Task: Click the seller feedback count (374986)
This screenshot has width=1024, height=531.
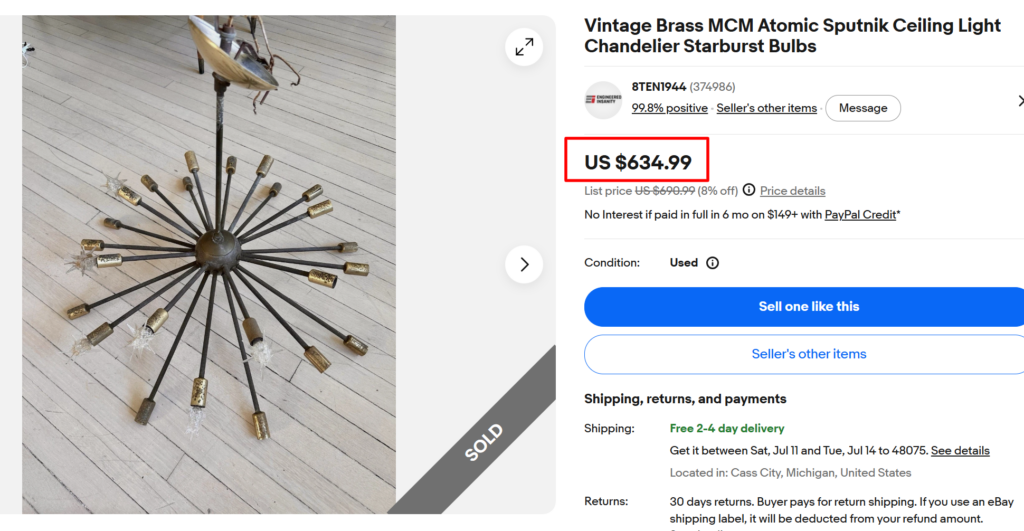Action: point(712,87)
